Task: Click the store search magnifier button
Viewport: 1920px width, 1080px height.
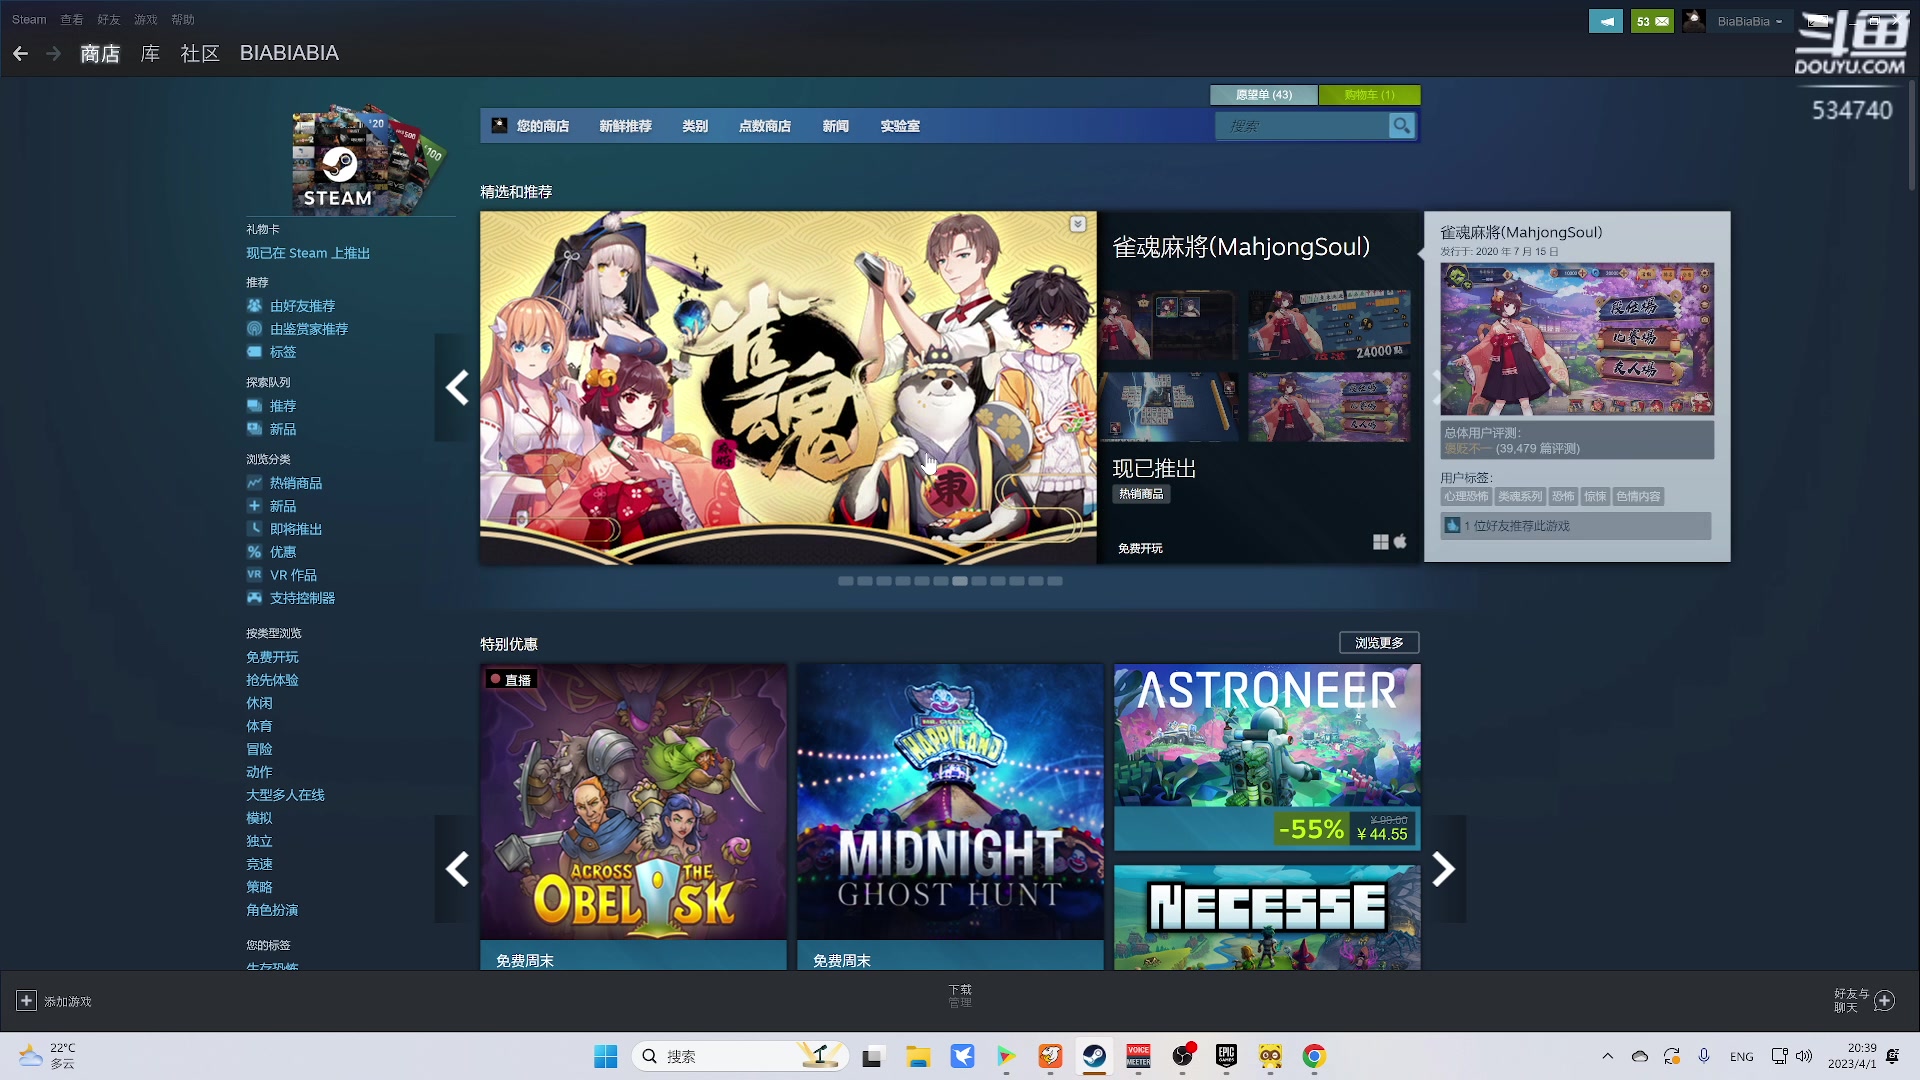Action: tap(1402, 126)
